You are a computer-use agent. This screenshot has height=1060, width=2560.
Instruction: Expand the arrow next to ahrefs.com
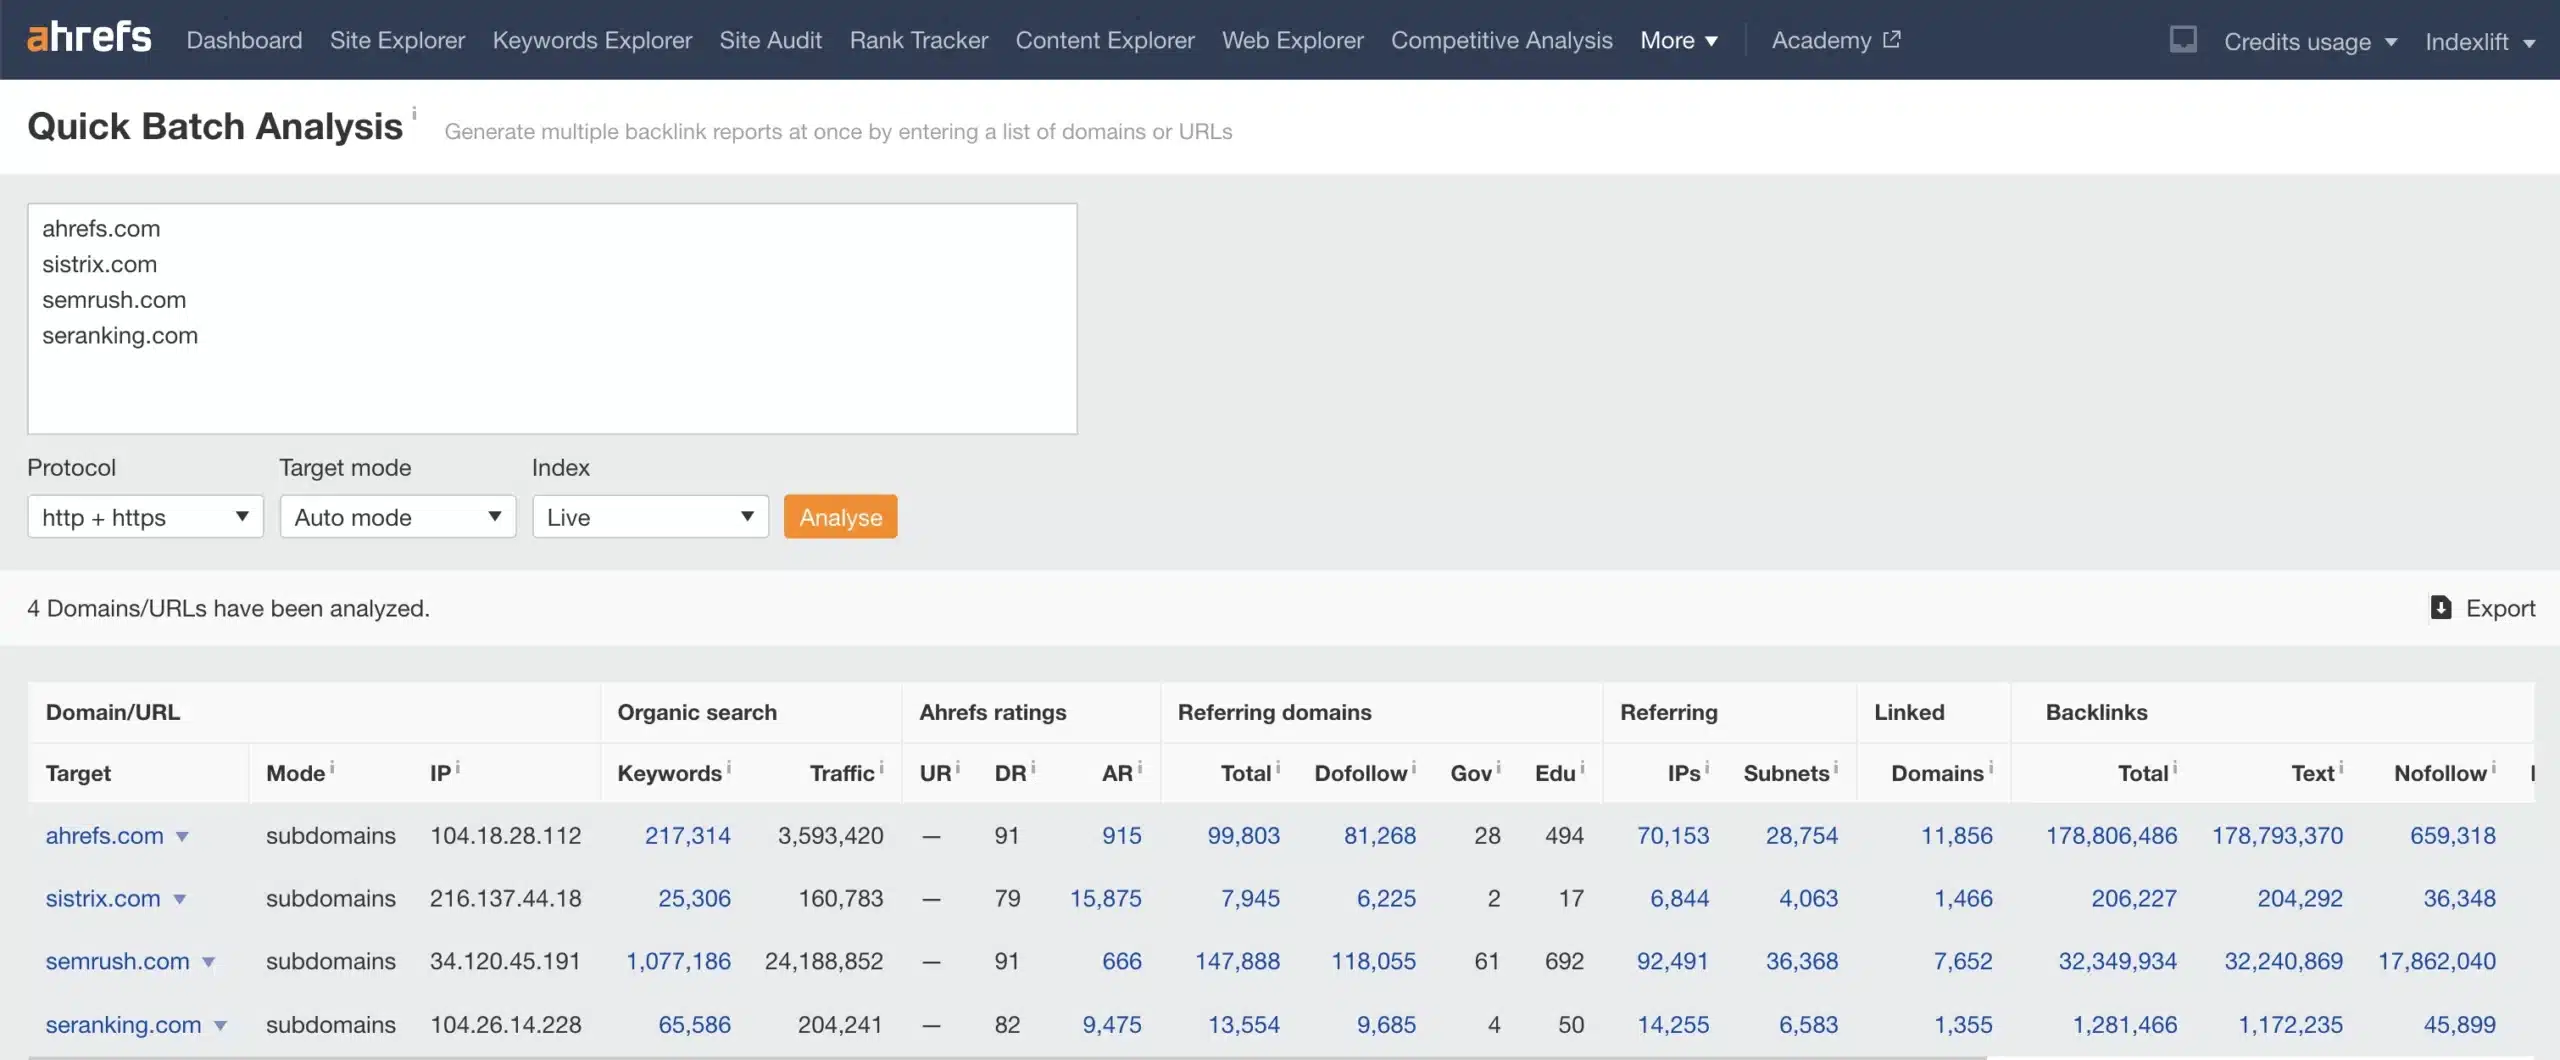tap(182, 837)
